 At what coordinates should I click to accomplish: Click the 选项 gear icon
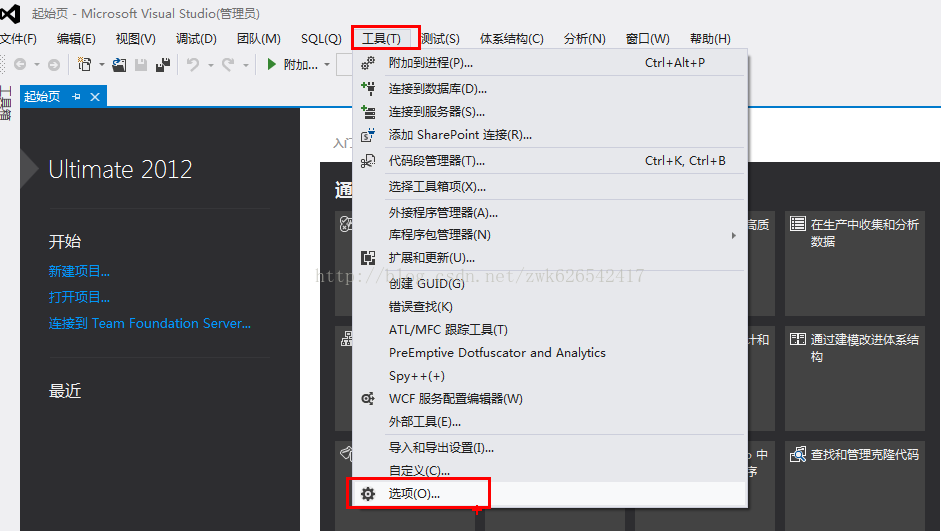coord(368,494)
